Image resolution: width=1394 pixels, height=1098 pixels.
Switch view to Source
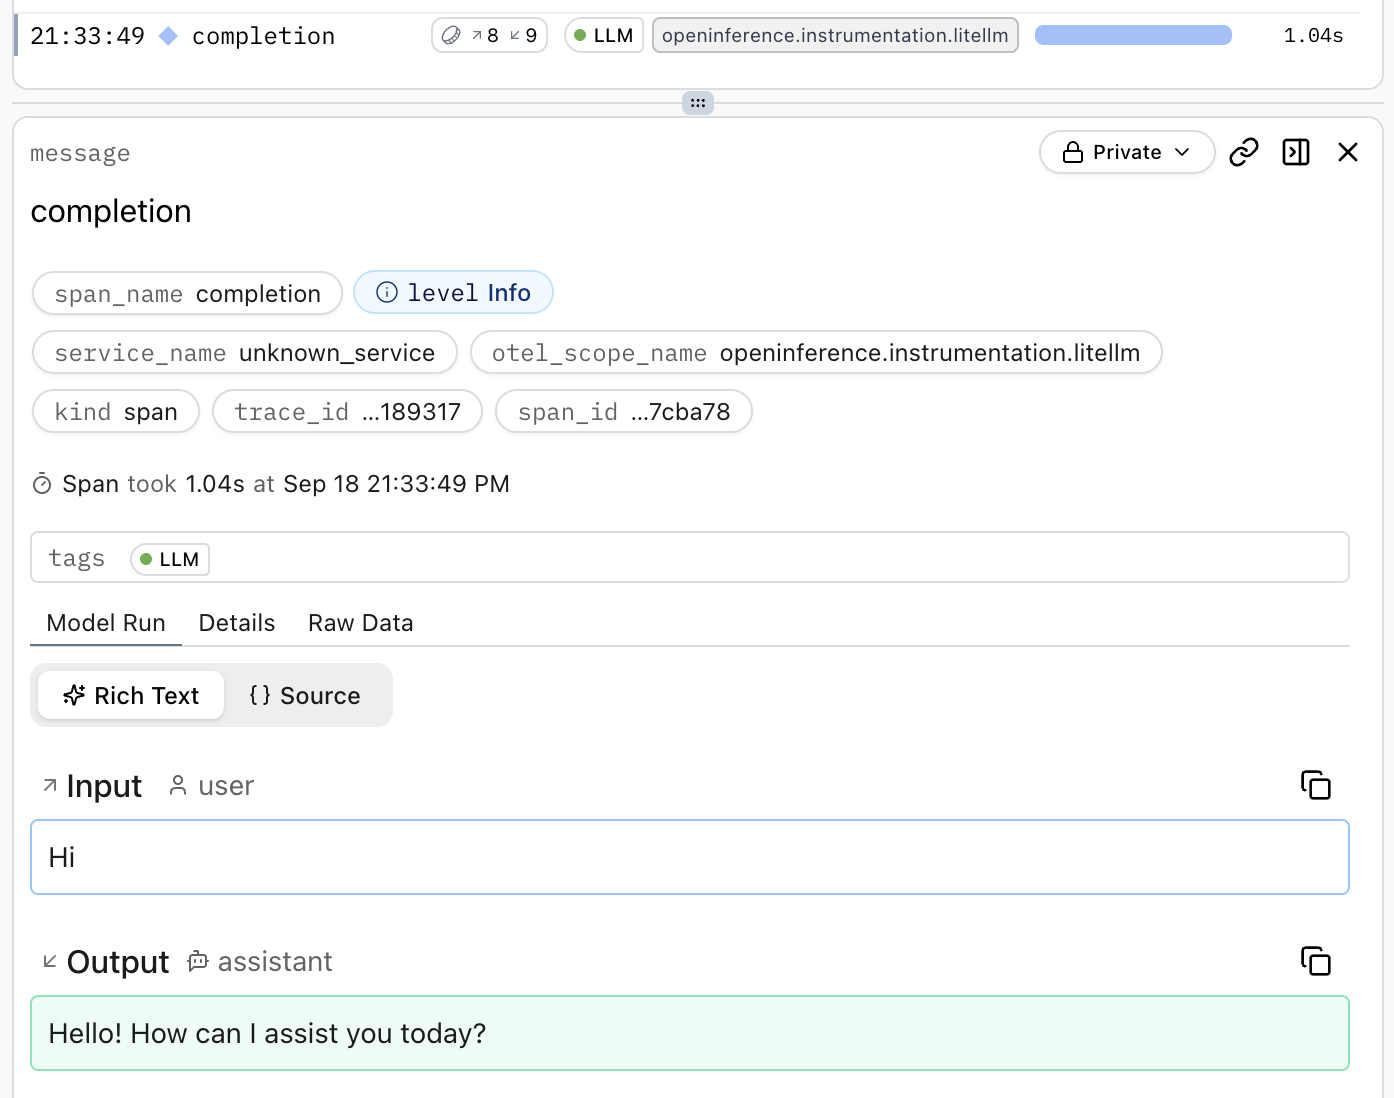coord(305,696)
